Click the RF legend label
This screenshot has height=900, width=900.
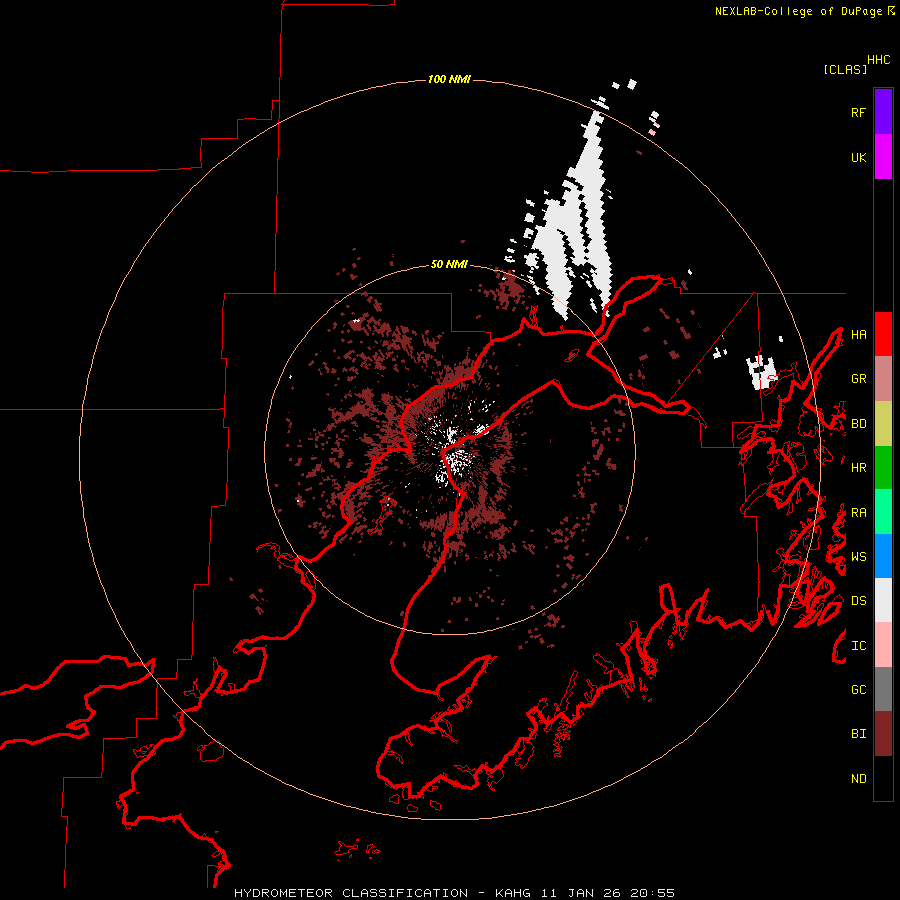click(x=859, y=112)
